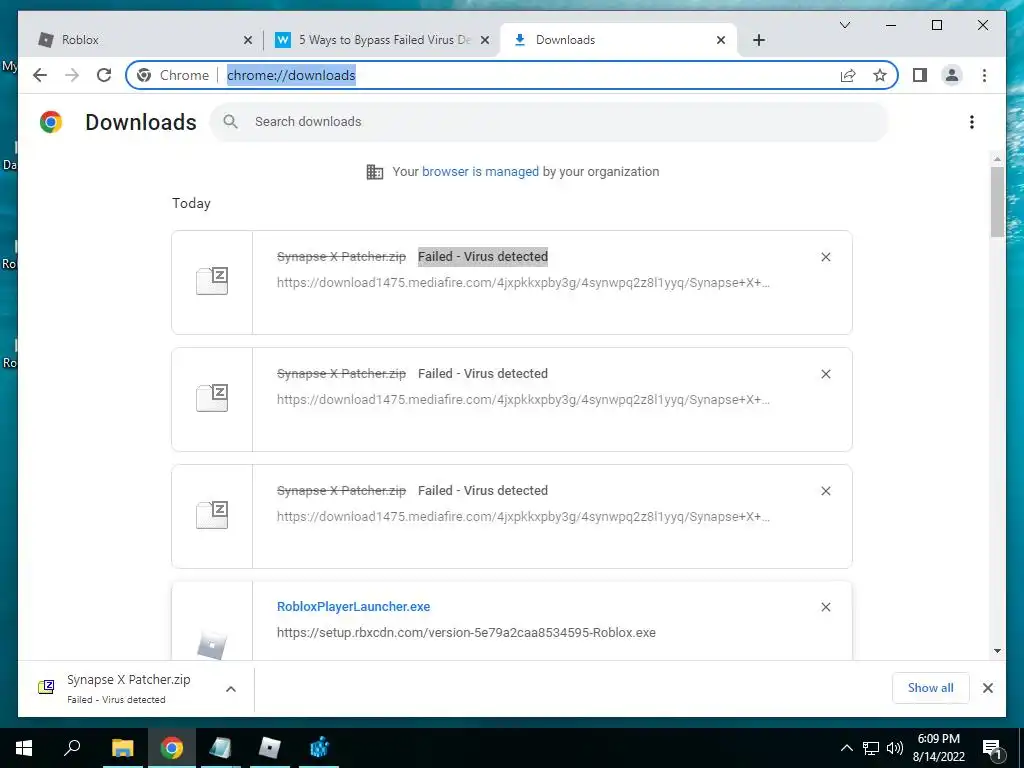
Task: Open the tab search chevron
Action: point(844,25)
